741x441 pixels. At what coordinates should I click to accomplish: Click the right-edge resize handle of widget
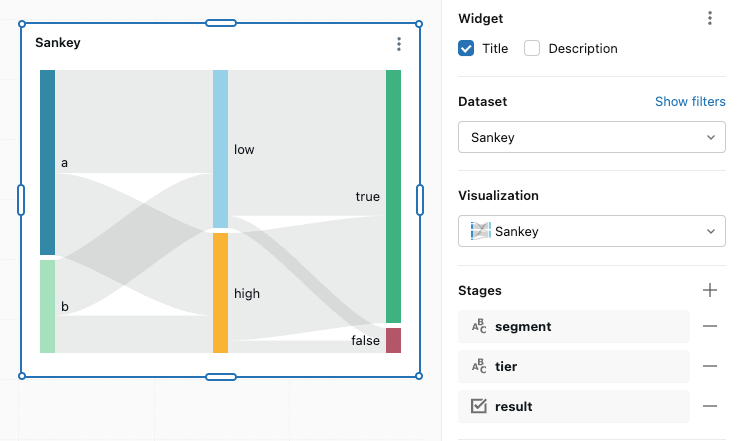coord(420,199)
